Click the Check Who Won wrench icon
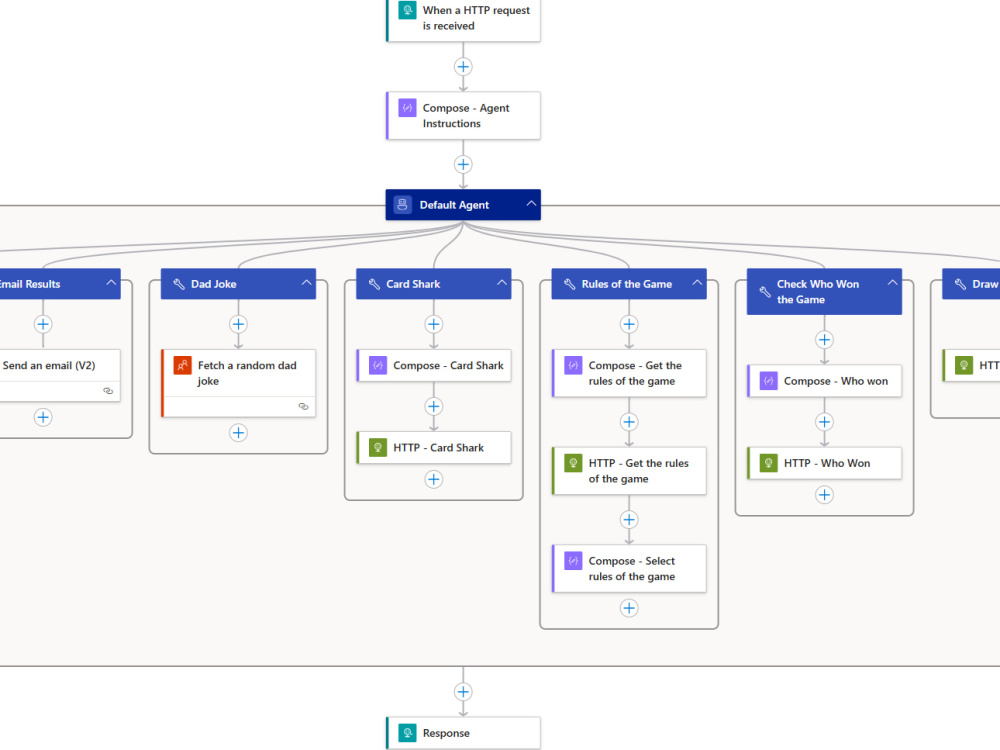This screenshot has width=1000, height=750. [x=765, y=291]
